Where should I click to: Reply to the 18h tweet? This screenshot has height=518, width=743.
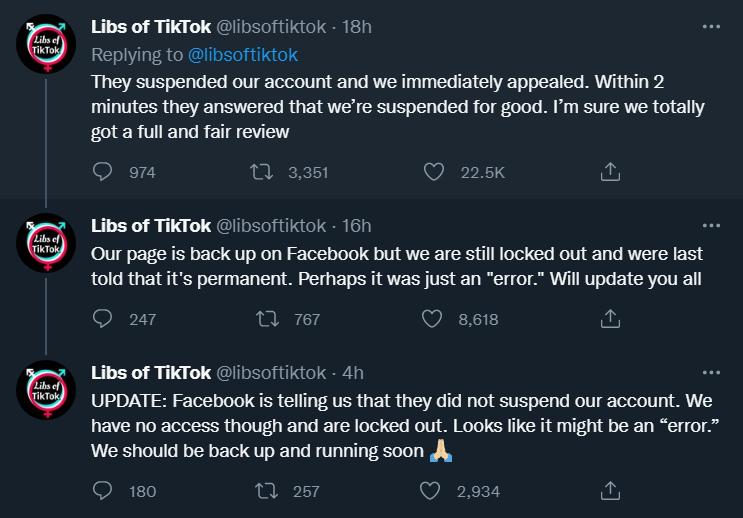pos(102,172)
